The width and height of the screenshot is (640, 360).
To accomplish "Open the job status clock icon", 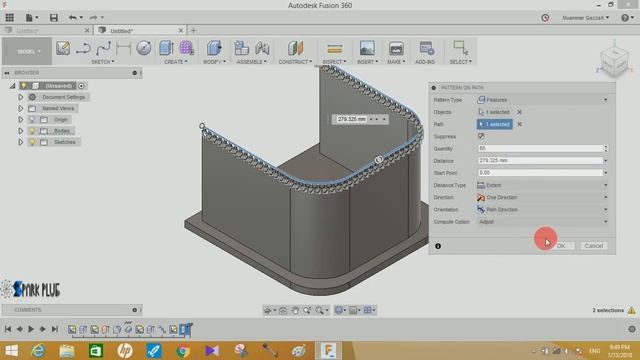I will pyautogui.click(x=545, y=18).
